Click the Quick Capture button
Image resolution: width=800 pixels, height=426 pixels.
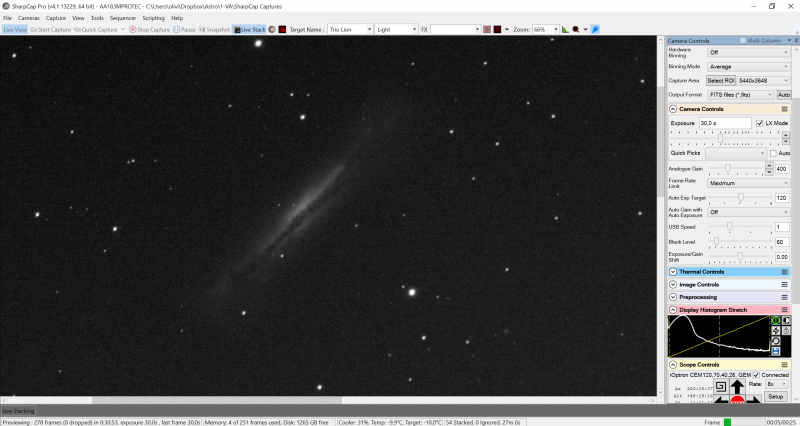pos(95,30)
